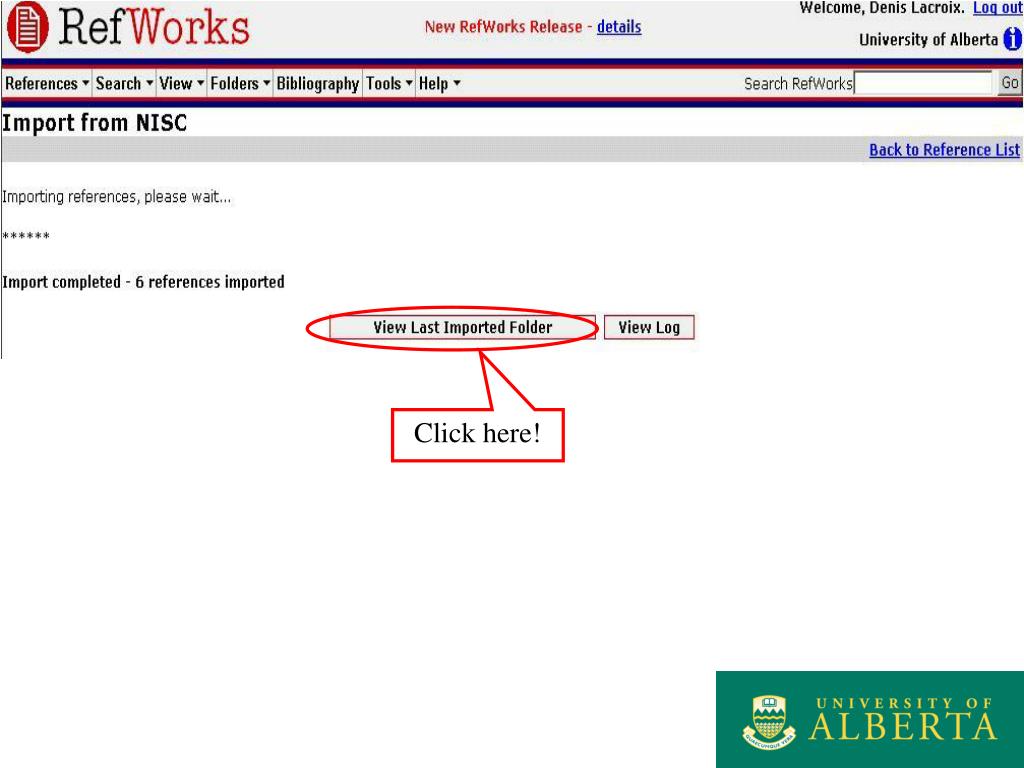Hit the Go button next to search
Screen dimensions: 1024x768
pyautogui.click(x=1010, y=84)
